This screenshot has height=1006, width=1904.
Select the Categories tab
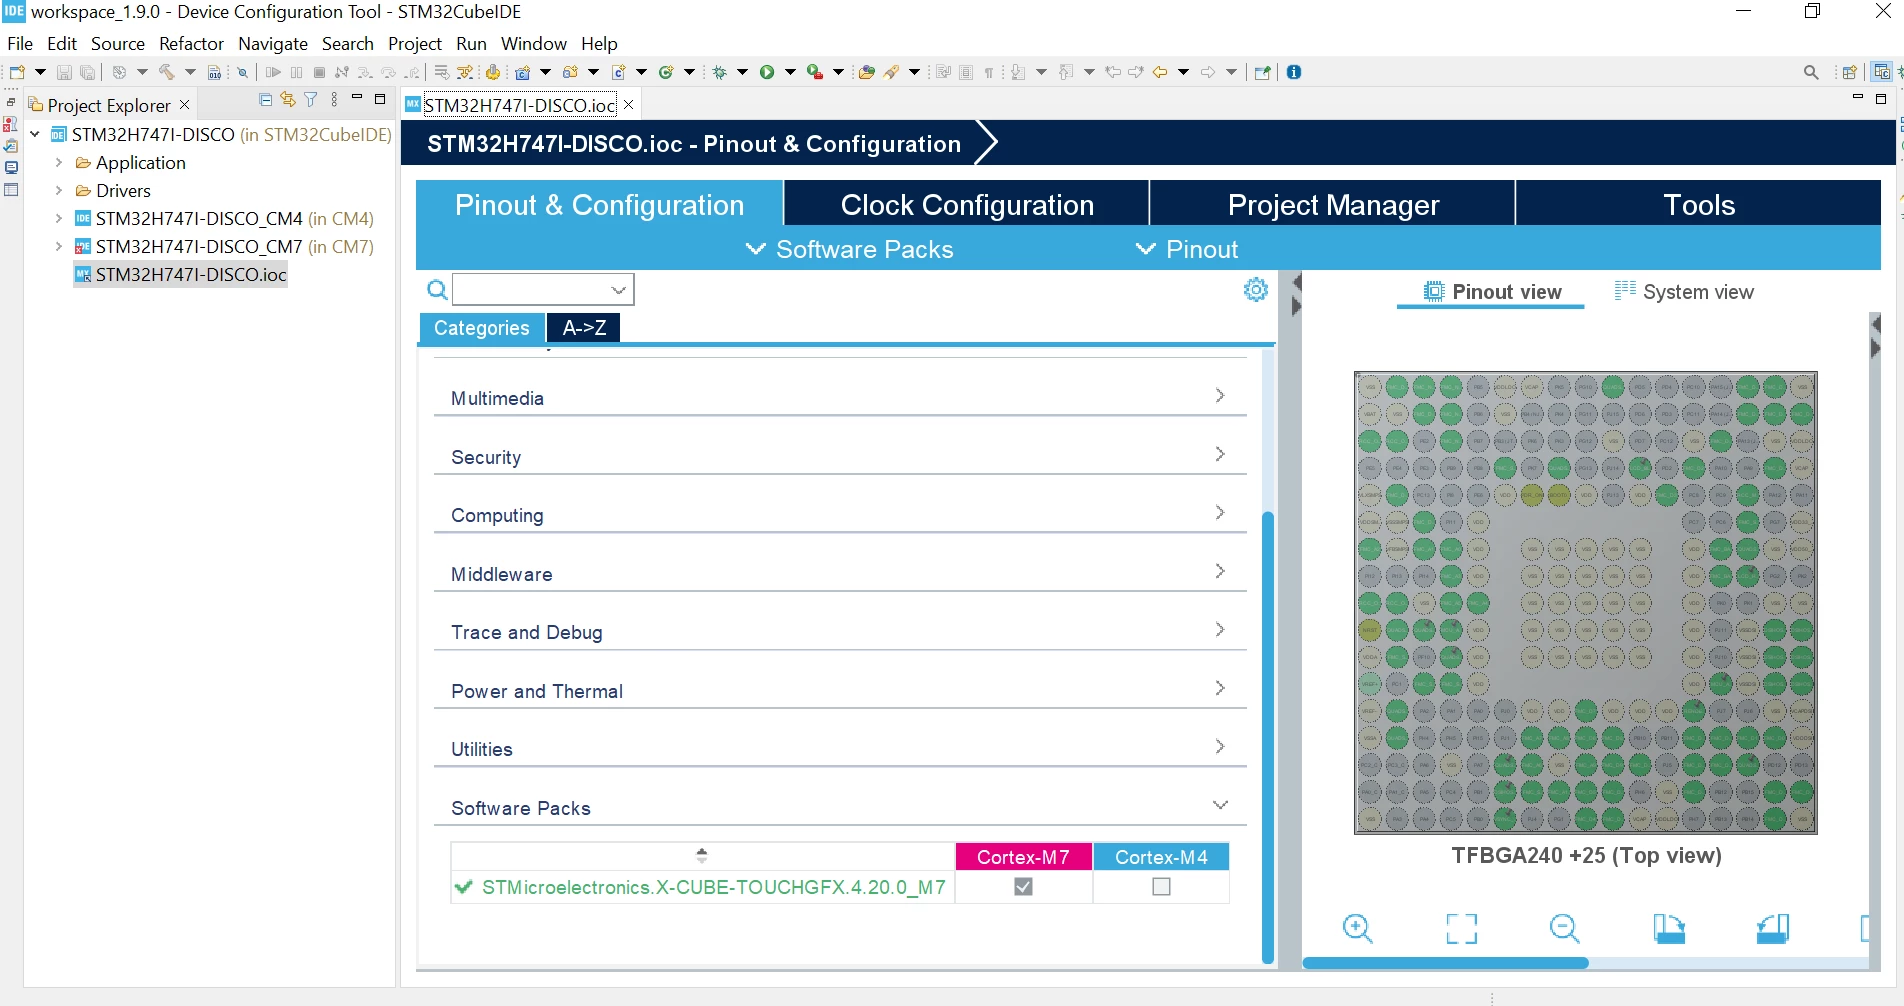[482, 328]
